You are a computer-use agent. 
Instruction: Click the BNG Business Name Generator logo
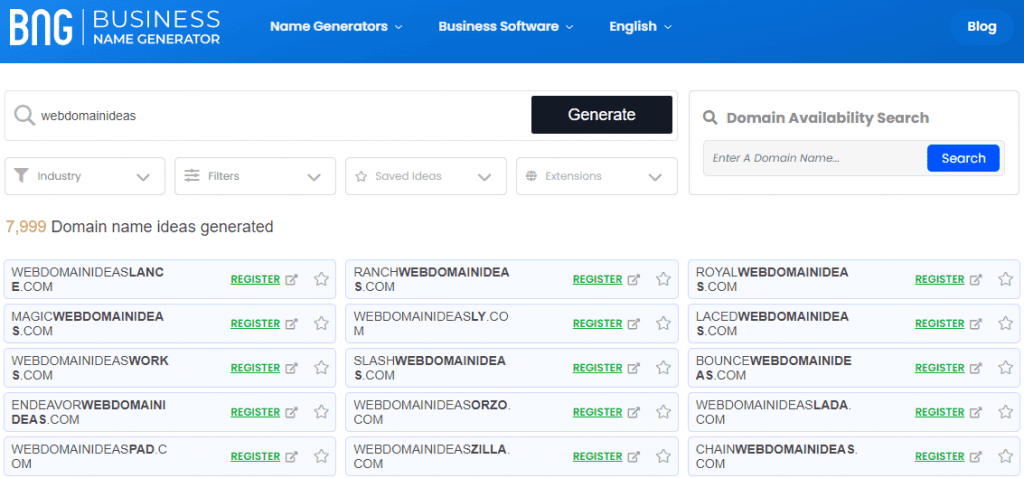(x=114, y=27)
